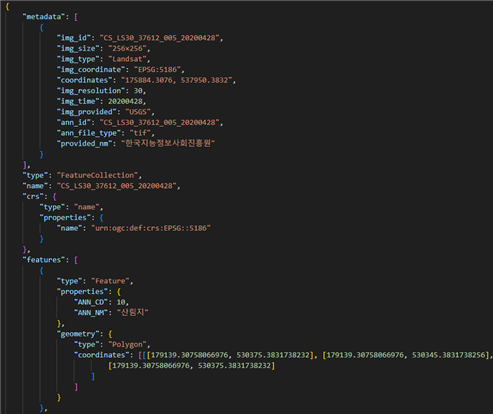Screen dimensions: 493x414
Task: Select the "provided_nm" key
Action: pos(84,144)
